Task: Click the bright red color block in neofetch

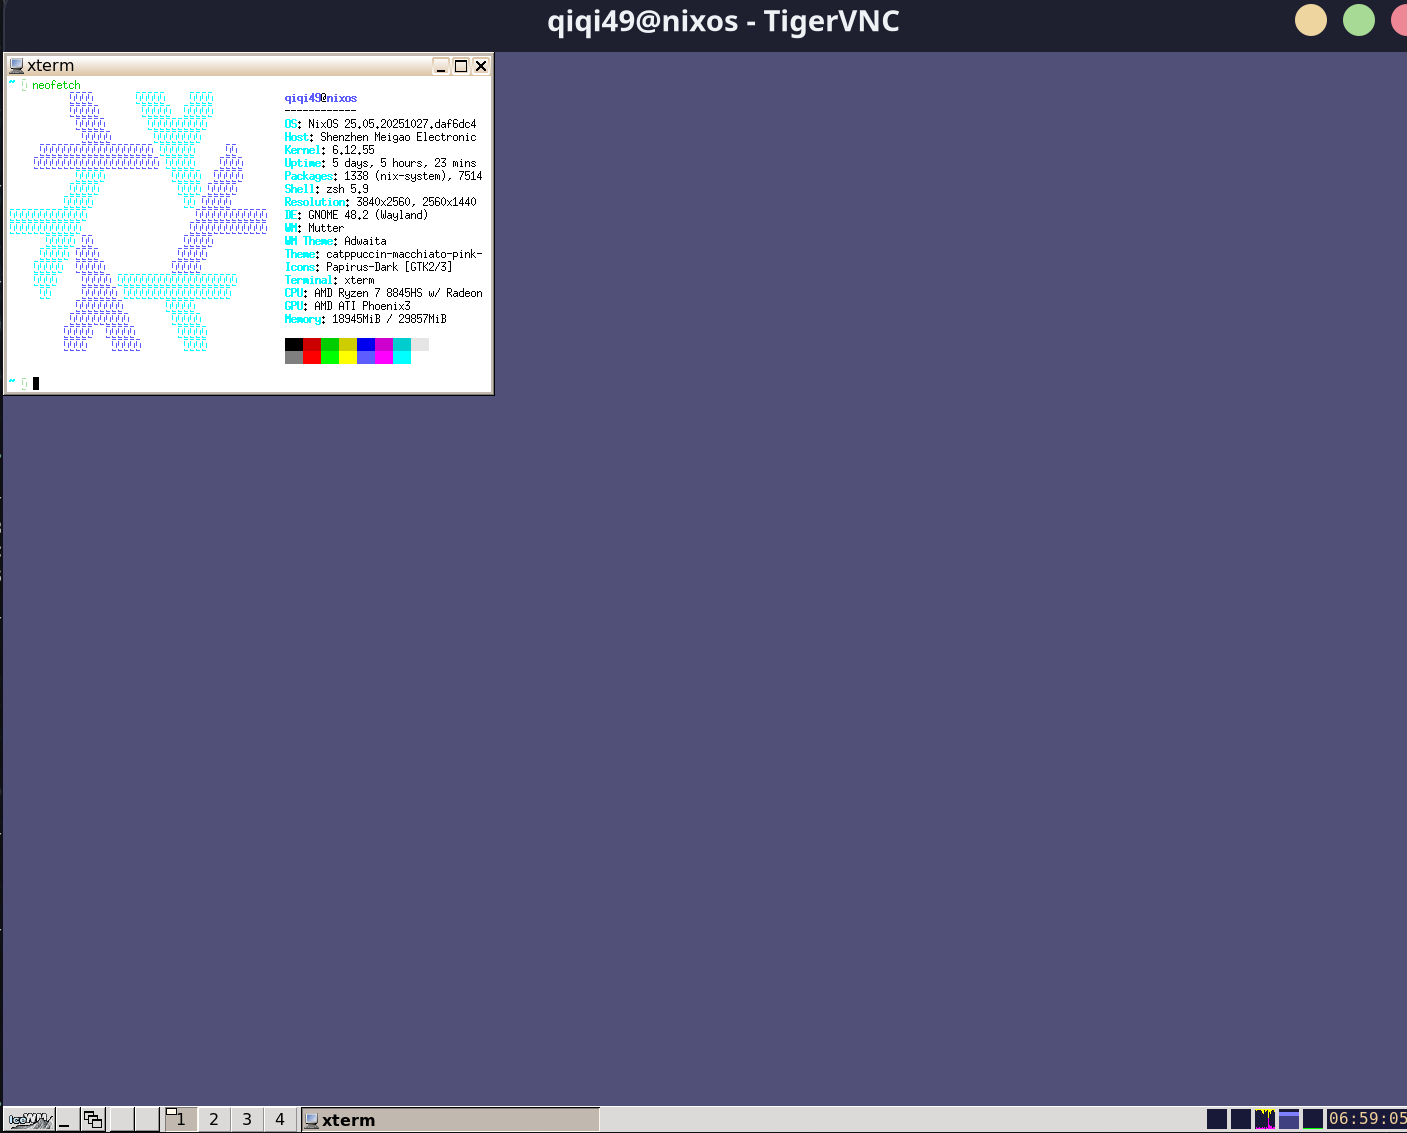Action: 312,357
